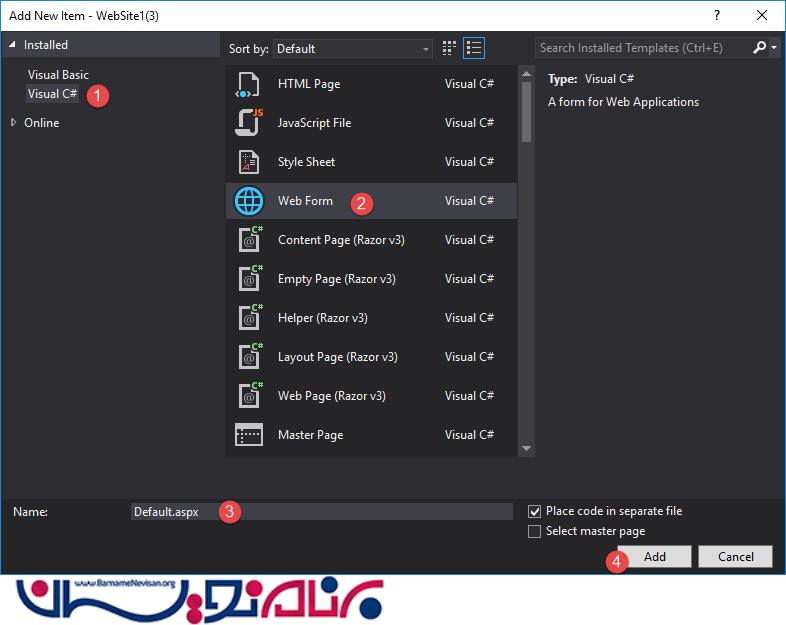Switch to small icons list view

coord(474,48)
